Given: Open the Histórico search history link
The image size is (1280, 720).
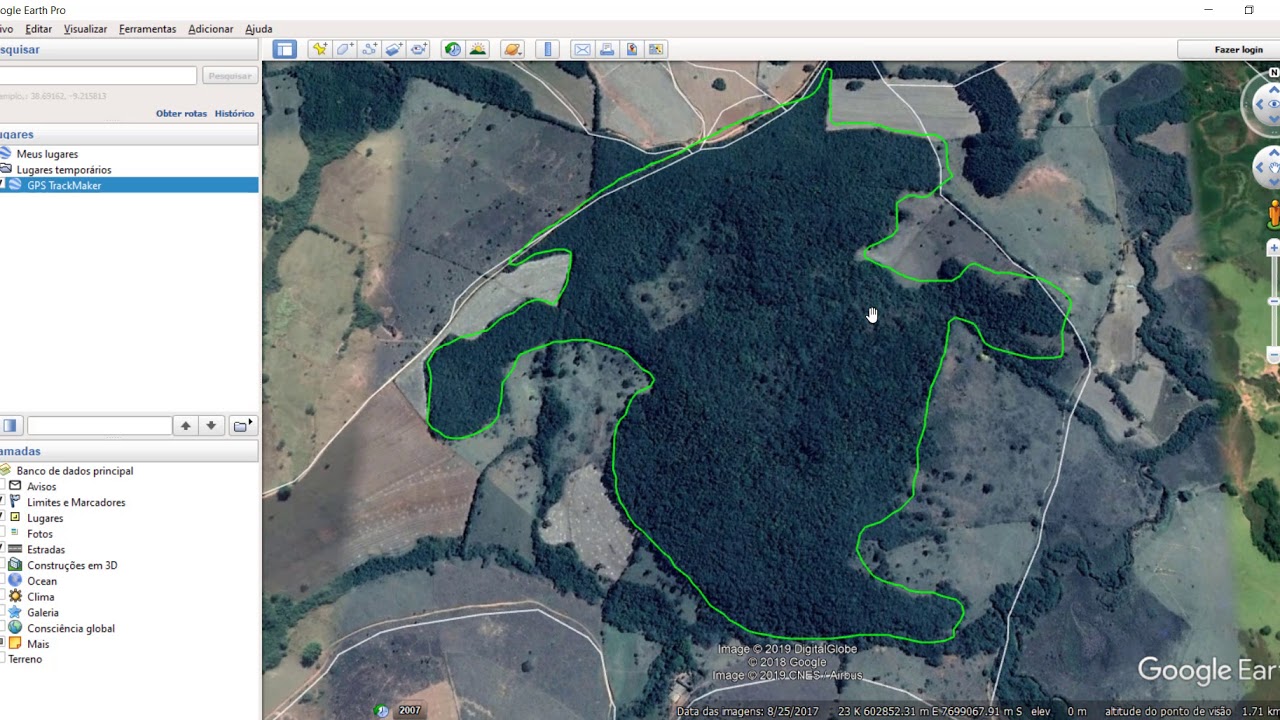Looking at the screenshot, I should [x=234, y=114].
